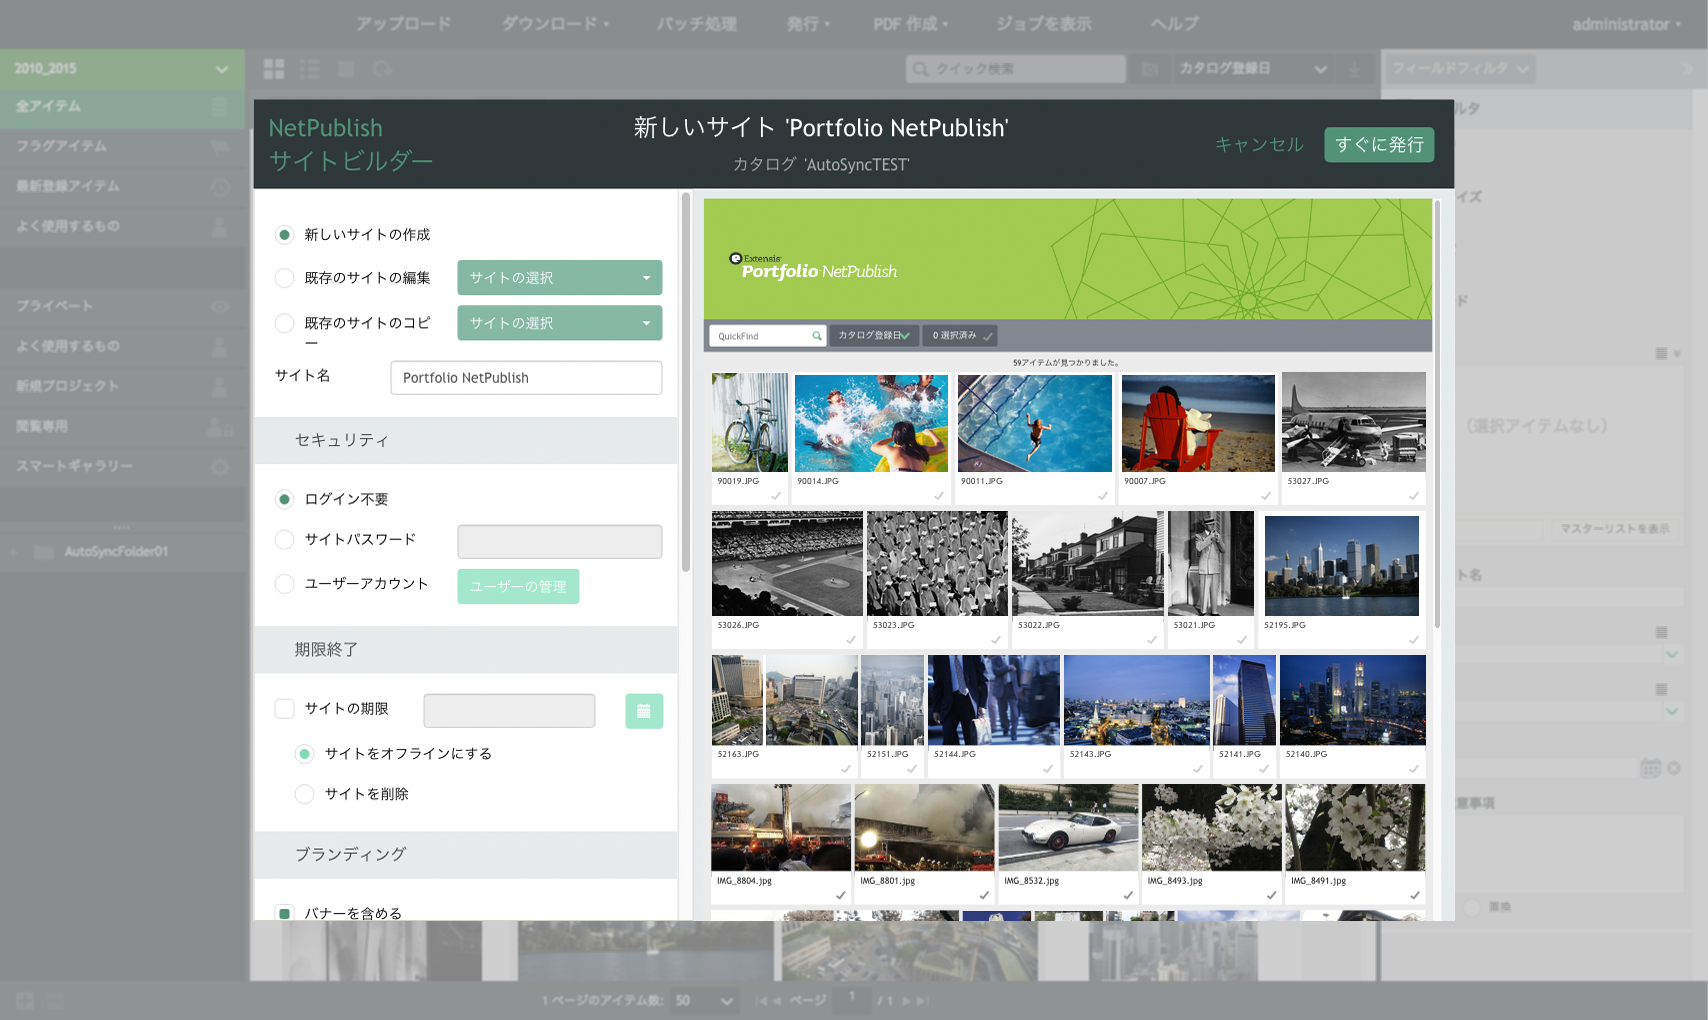Click the folder icon of AutoSyncFolder01
This screenshot has width=1708, height=1020.
point(44,552)
